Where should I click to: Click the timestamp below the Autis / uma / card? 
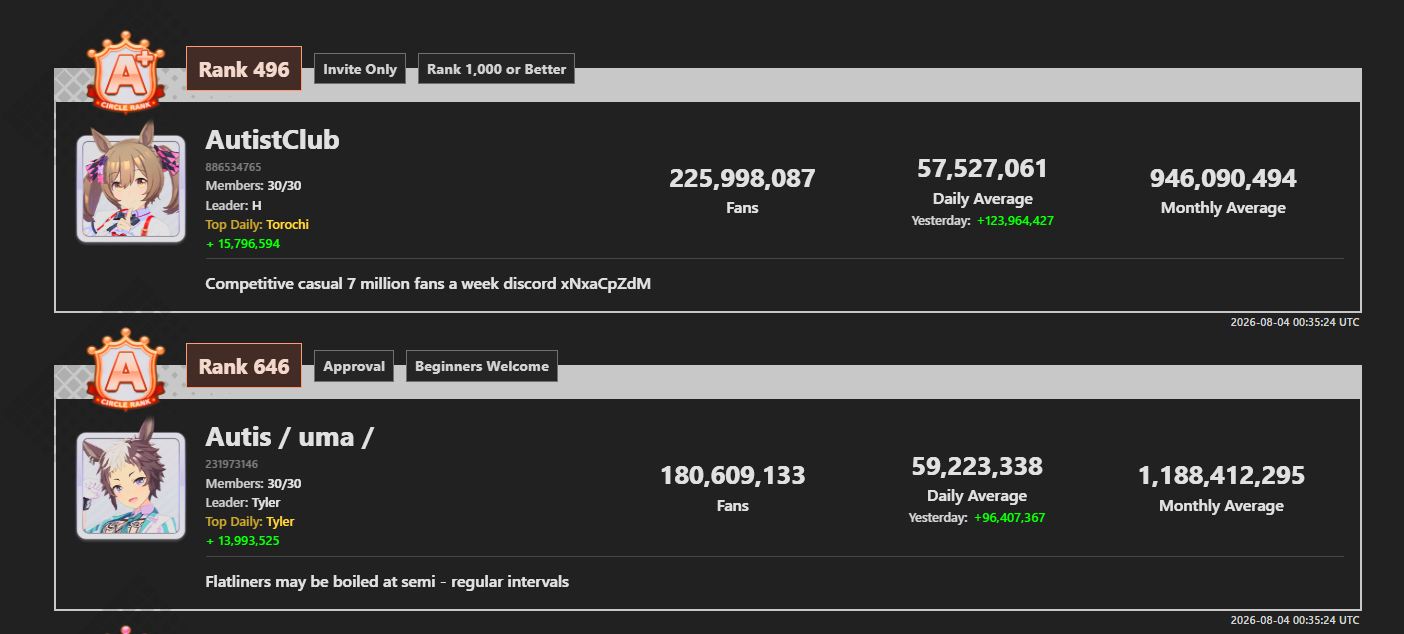click(1294, 620)
